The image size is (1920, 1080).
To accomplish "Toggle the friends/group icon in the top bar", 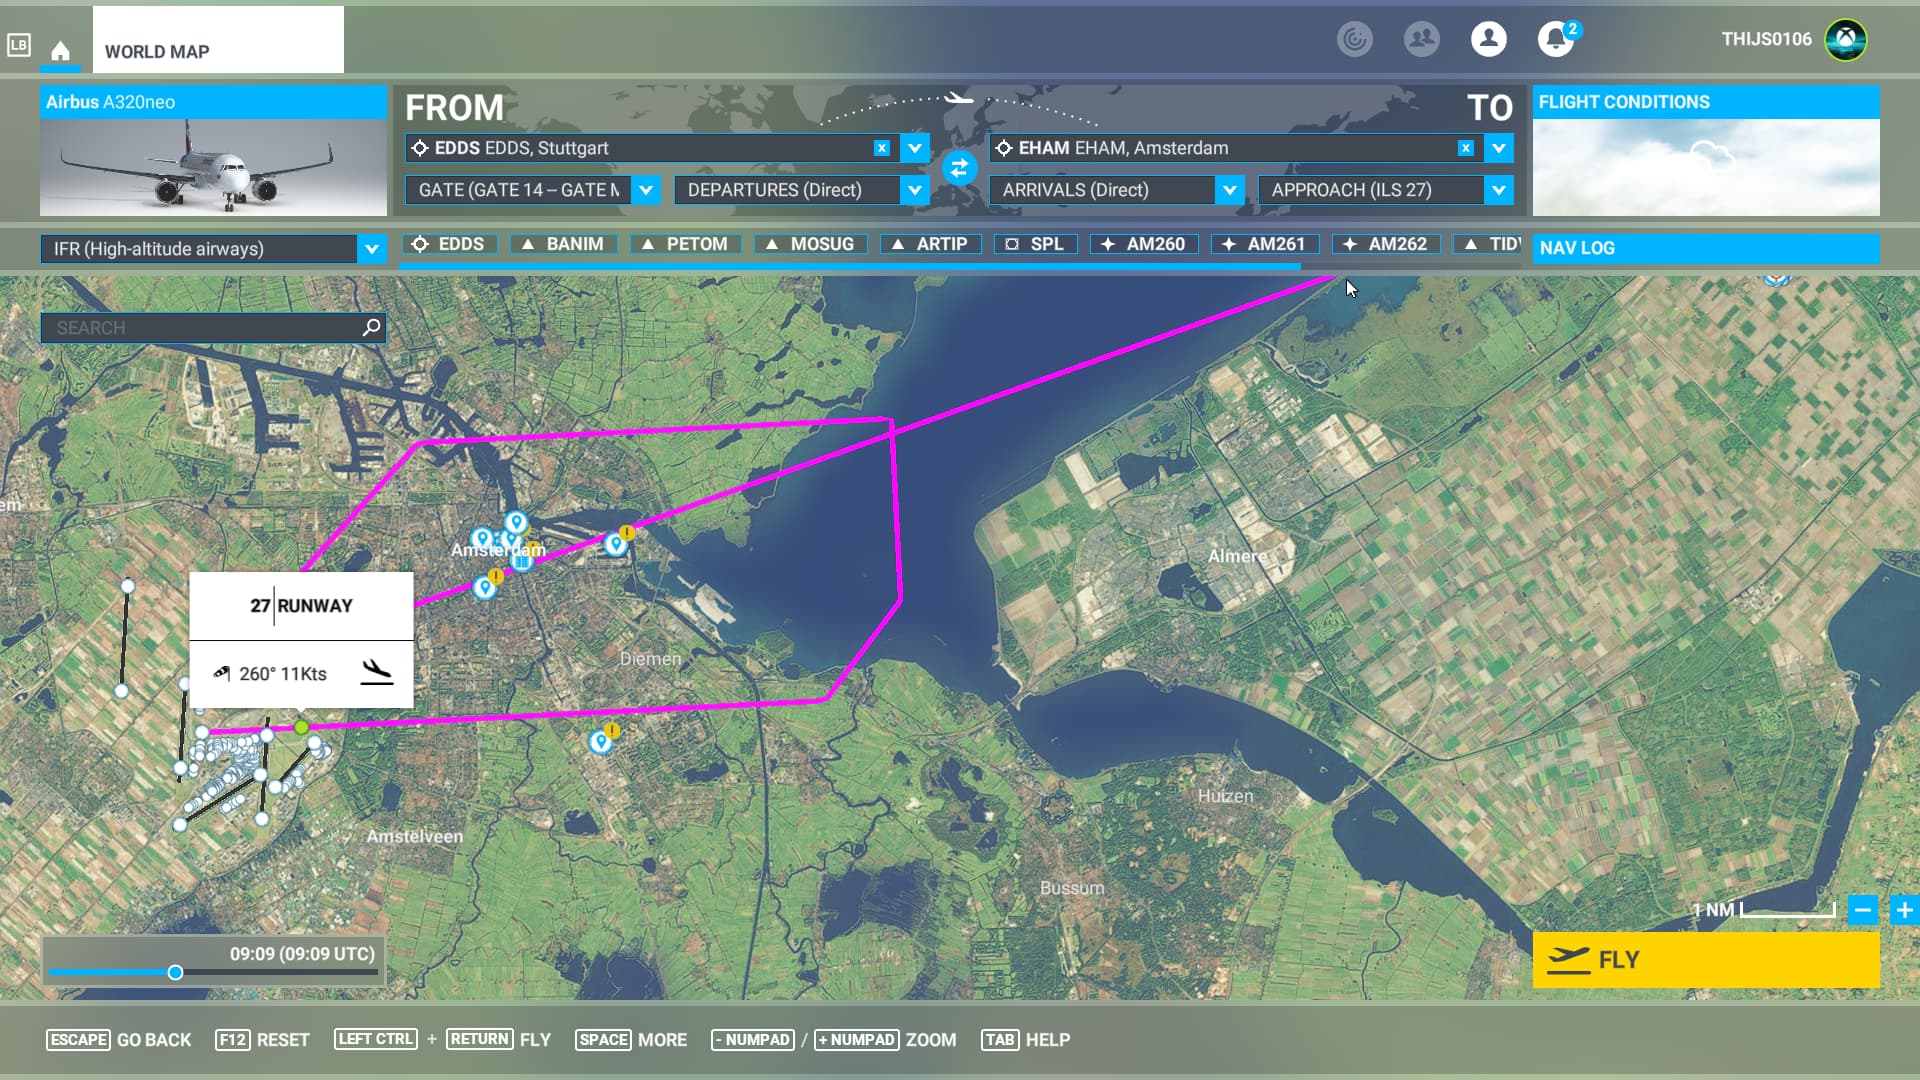I will (1421, 40).
